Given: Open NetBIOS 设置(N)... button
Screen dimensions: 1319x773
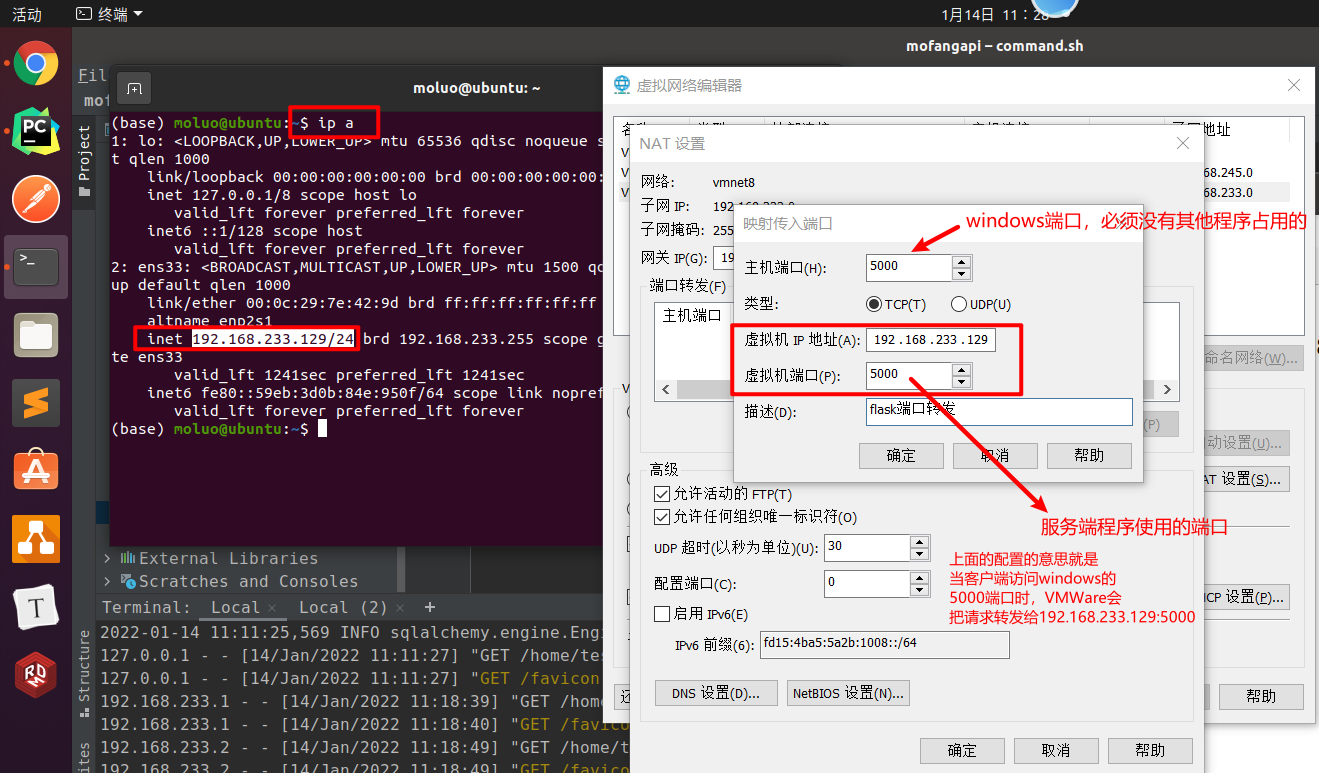Looking at the screenshot, I should 848,693.
